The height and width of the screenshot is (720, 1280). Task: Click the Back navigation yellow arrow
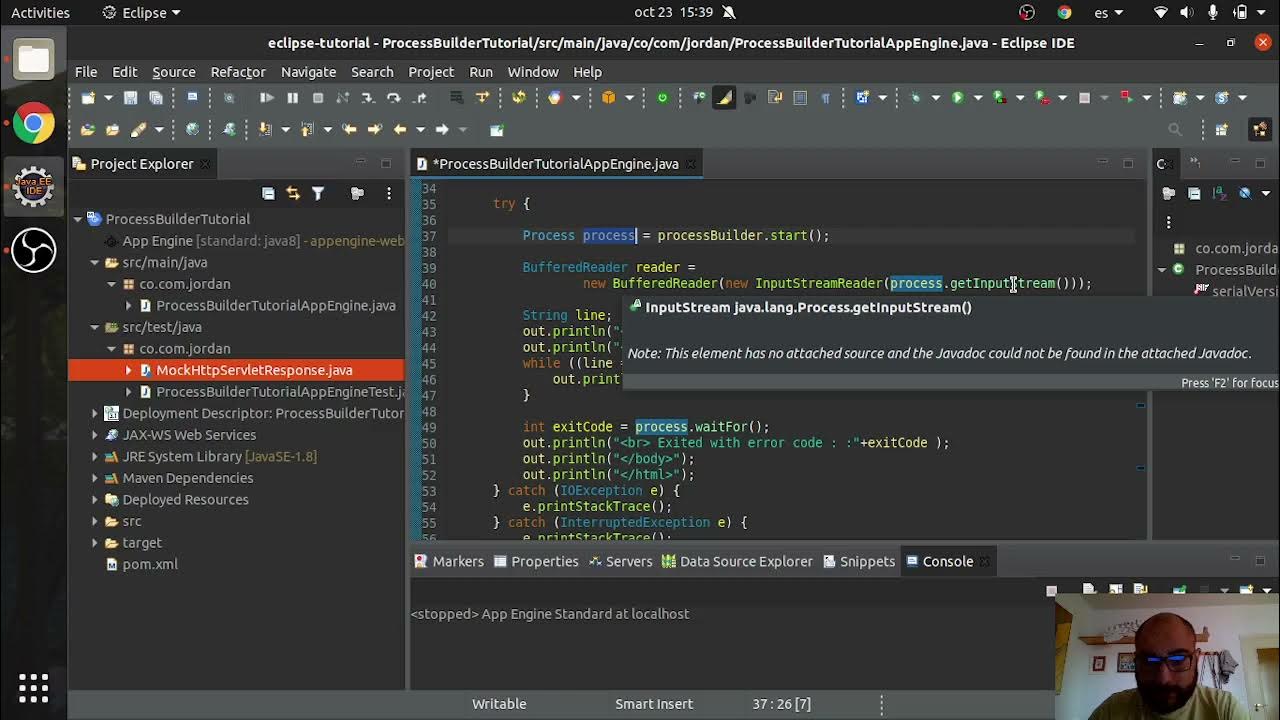tap(400, 129)
